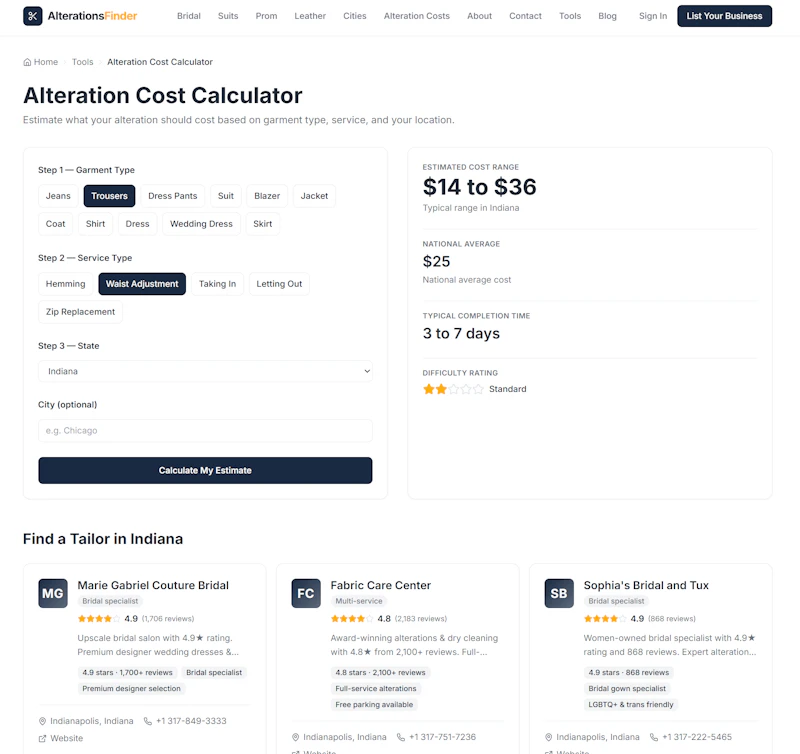Click the $14 to $36 estimate value

(x=479, y=187)
